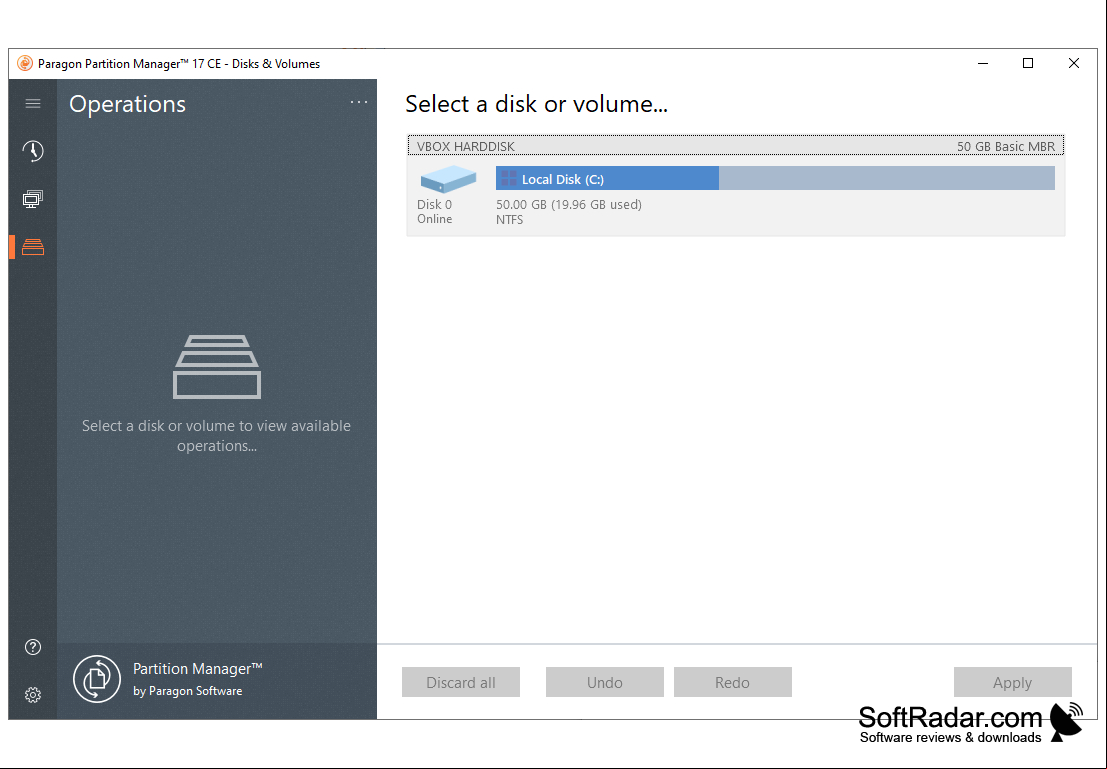1107x769 pixels.
Task: Select the Disks & Volumes sidebar icon
Action: (32, 246)
